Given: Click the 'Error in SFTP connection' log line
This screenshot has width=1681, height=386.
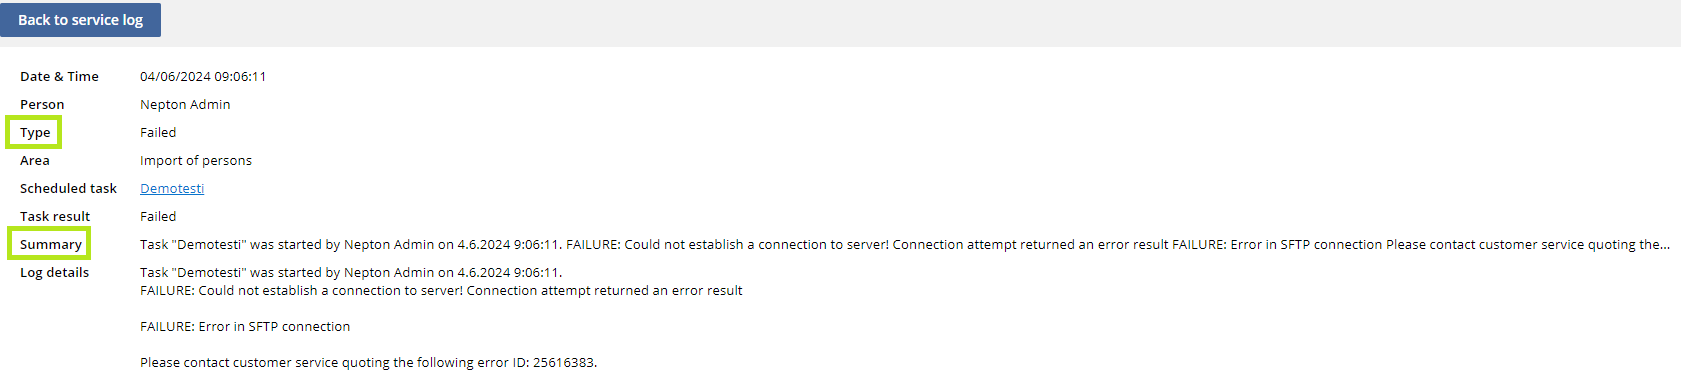Looking at the screenshot, I should pos(245,326).
